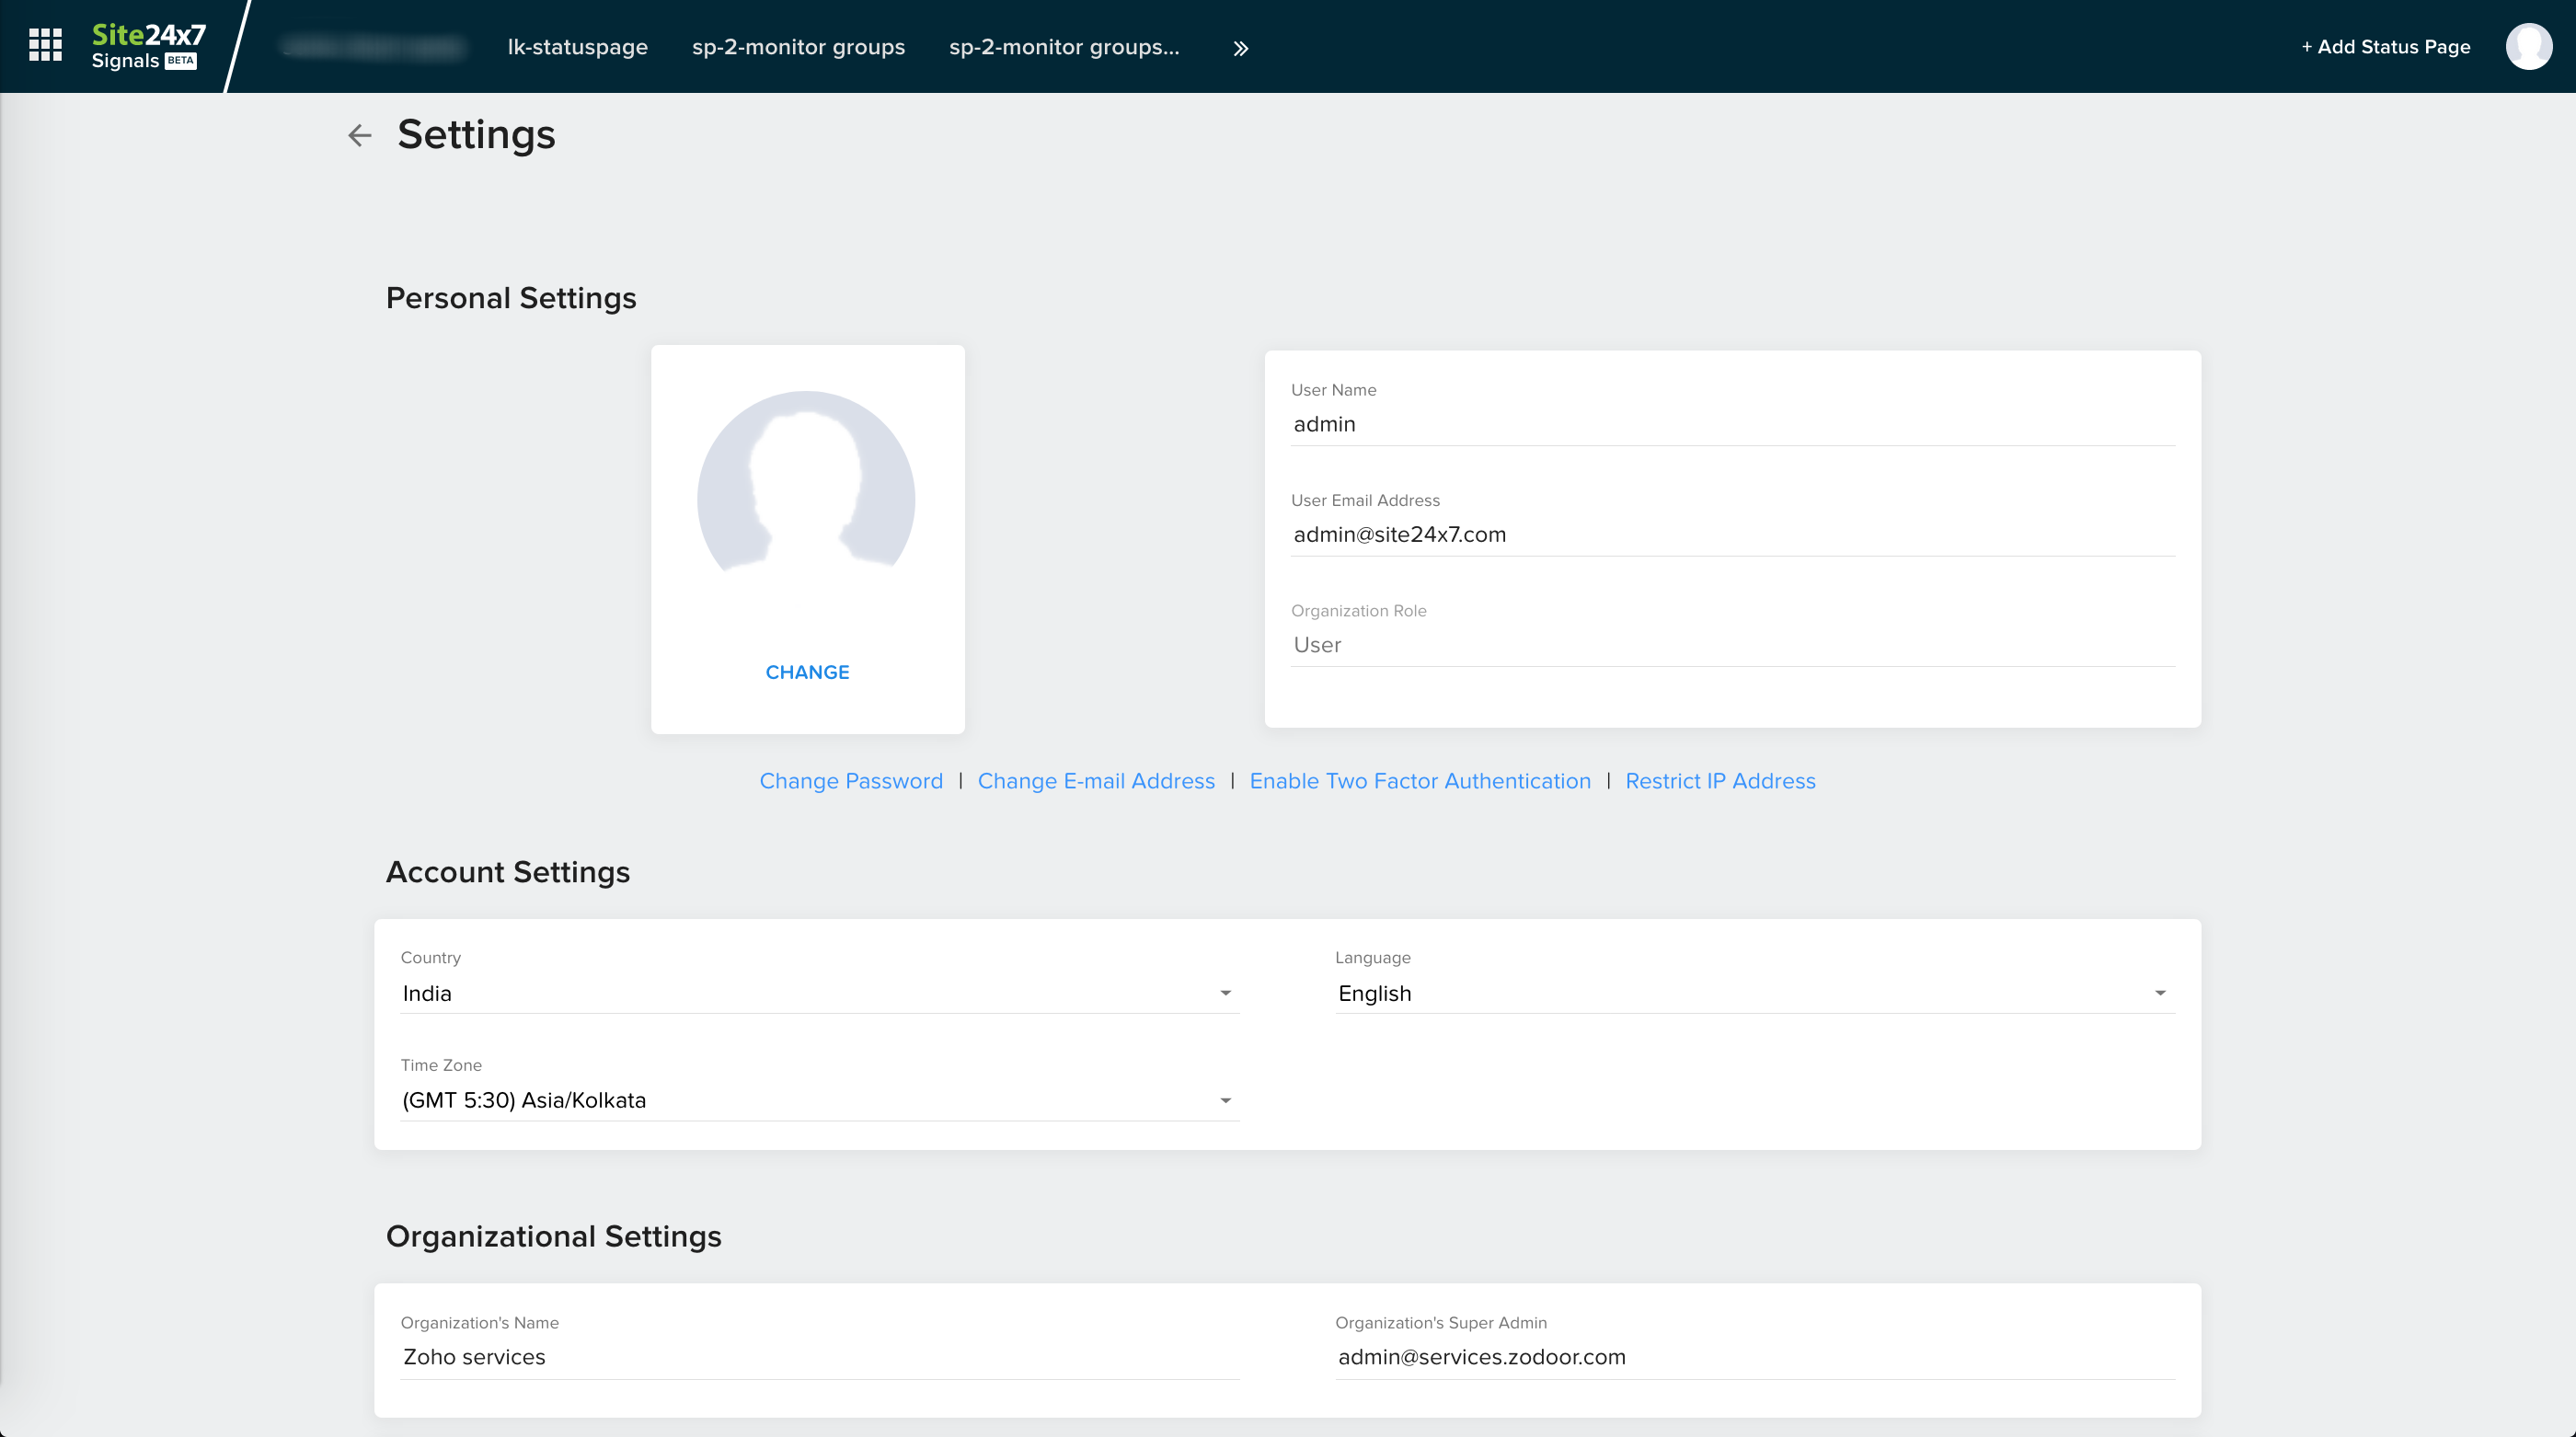This screenshot has width=2576, height=1437.
Task: Open Restrict IP Address link
Action: pos(1719,781)
